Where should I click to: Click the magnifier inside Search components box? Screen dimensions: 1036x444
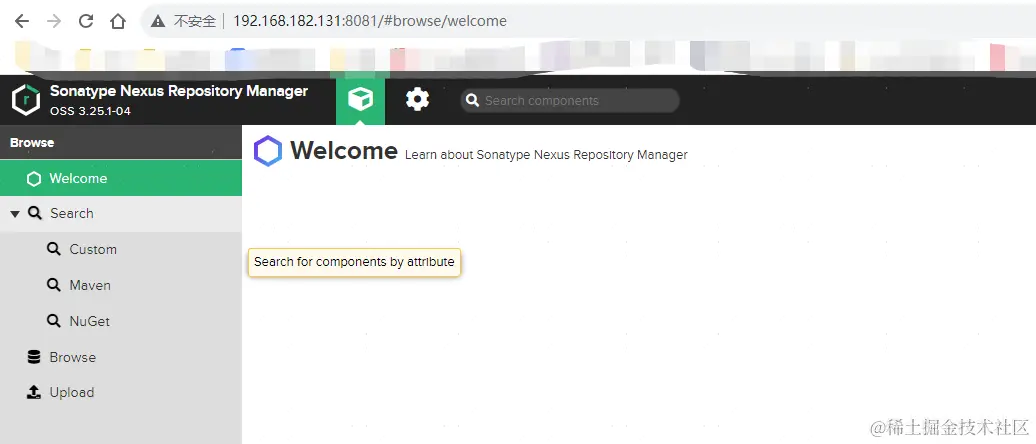coord(472,100)
